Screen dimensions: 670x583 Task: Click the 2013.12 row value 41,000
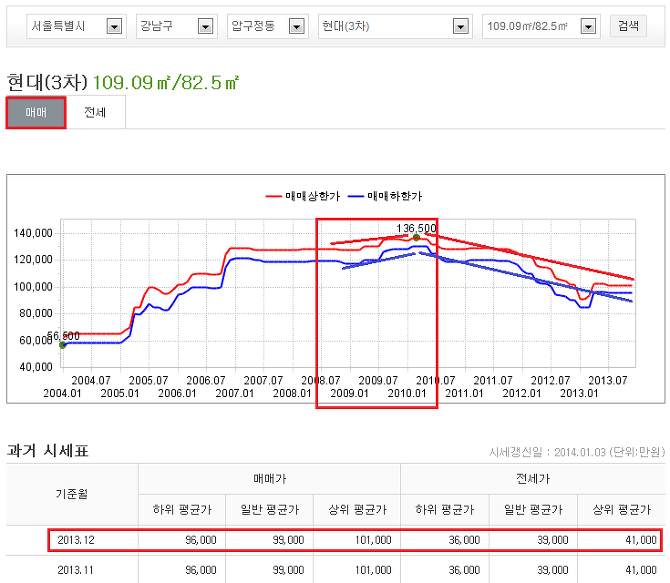click(641, 540)
